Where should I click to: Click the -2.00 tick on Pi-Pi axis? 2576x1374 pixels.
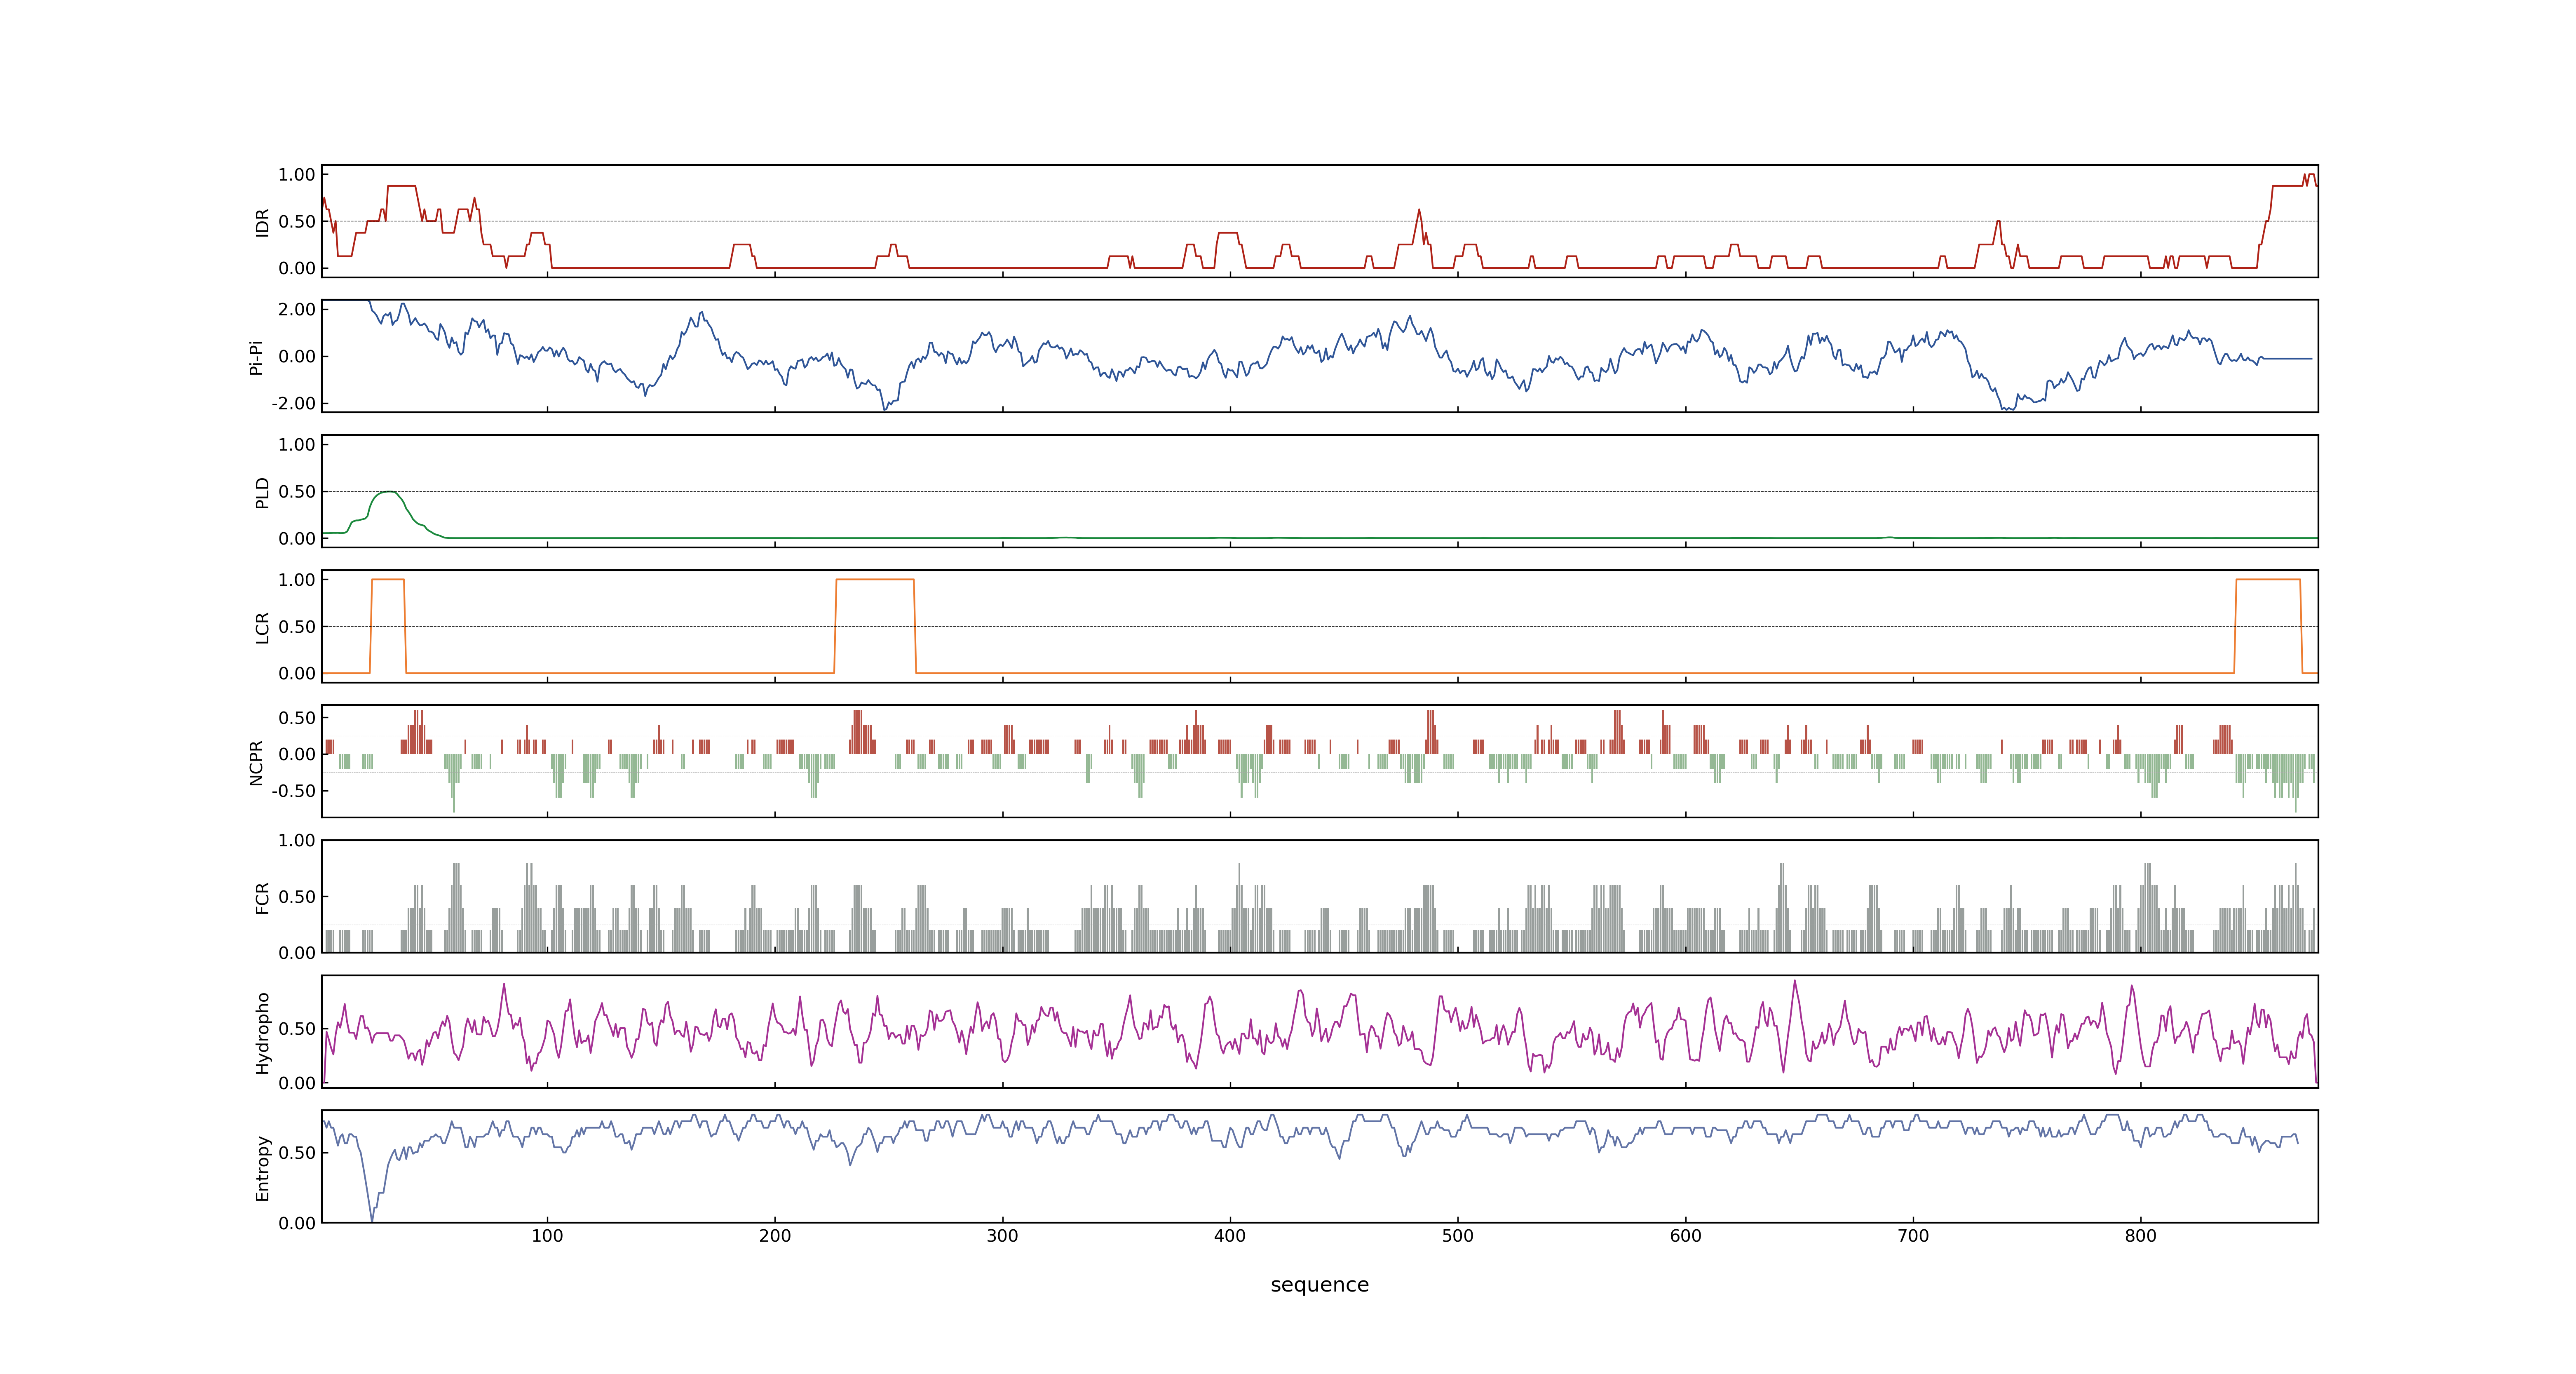coord(293,403)
